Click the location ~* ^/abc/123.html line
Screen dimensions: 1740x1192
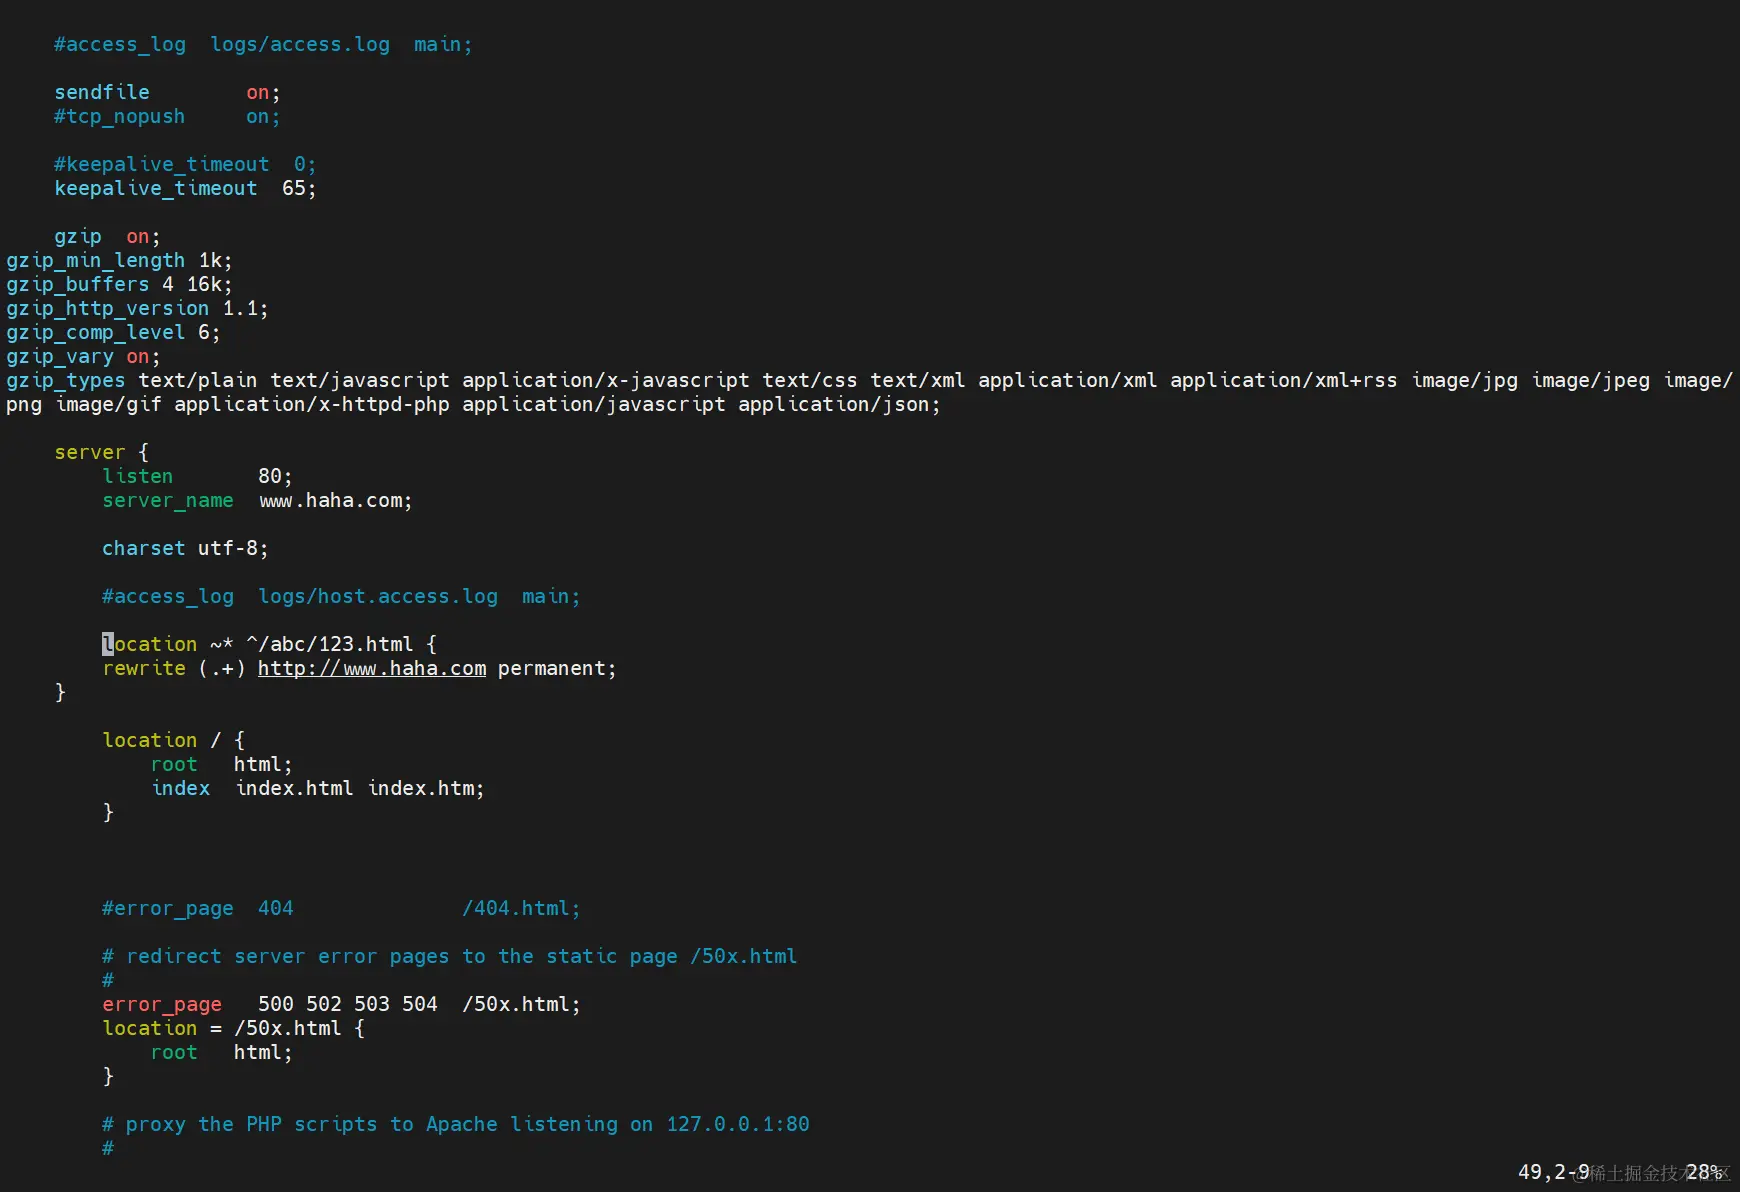269,644
